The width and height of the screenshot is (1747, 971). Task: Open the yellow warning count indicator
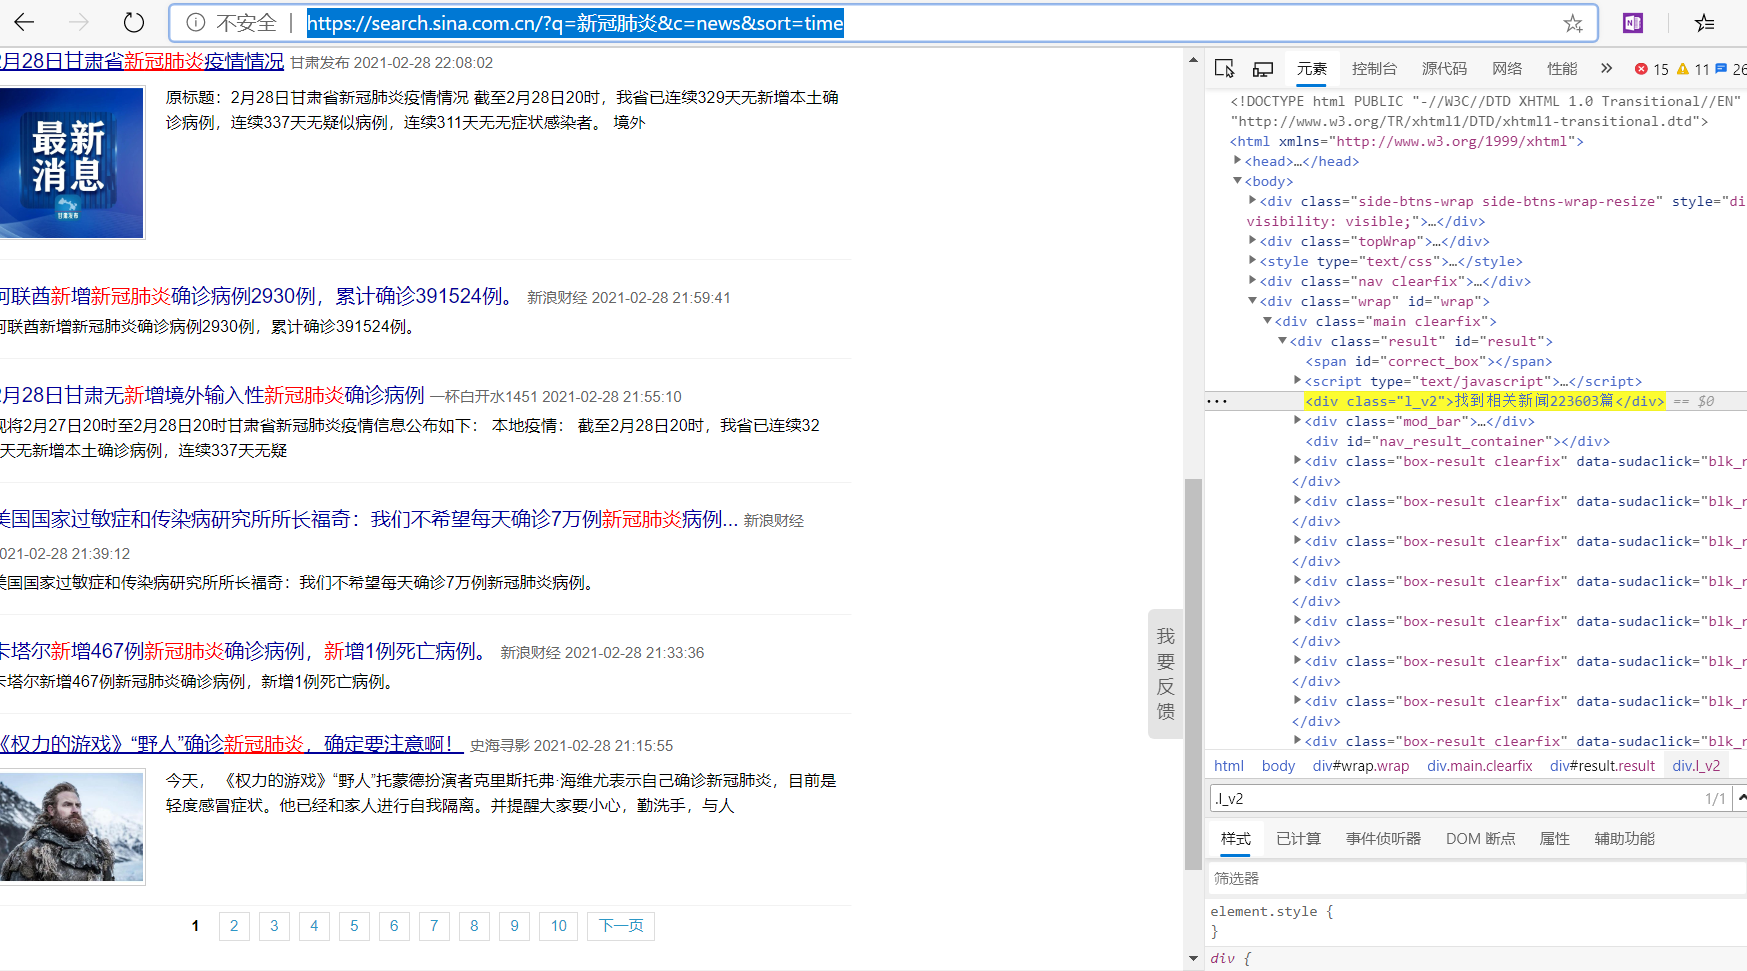[1693, 69]
